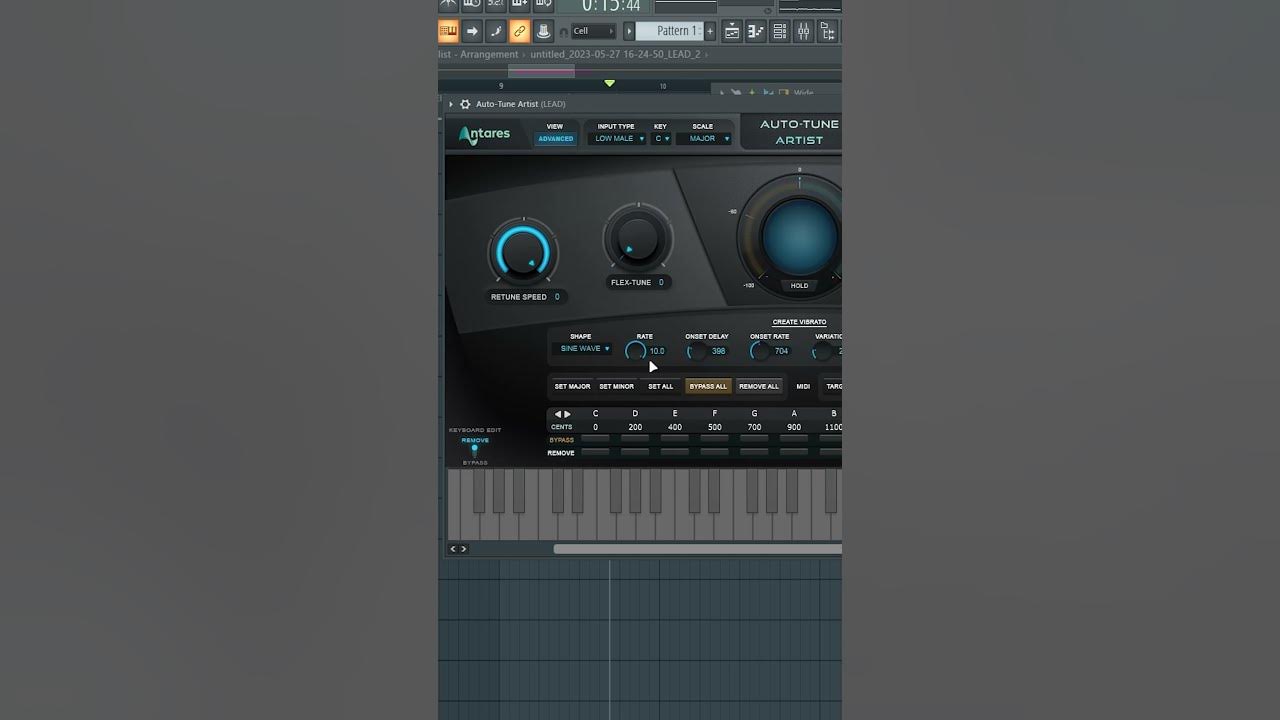This screenshot has width=1280, height=720.
Task: Open pattern selector arrow before Pattern 1
Action: [629, 31]
